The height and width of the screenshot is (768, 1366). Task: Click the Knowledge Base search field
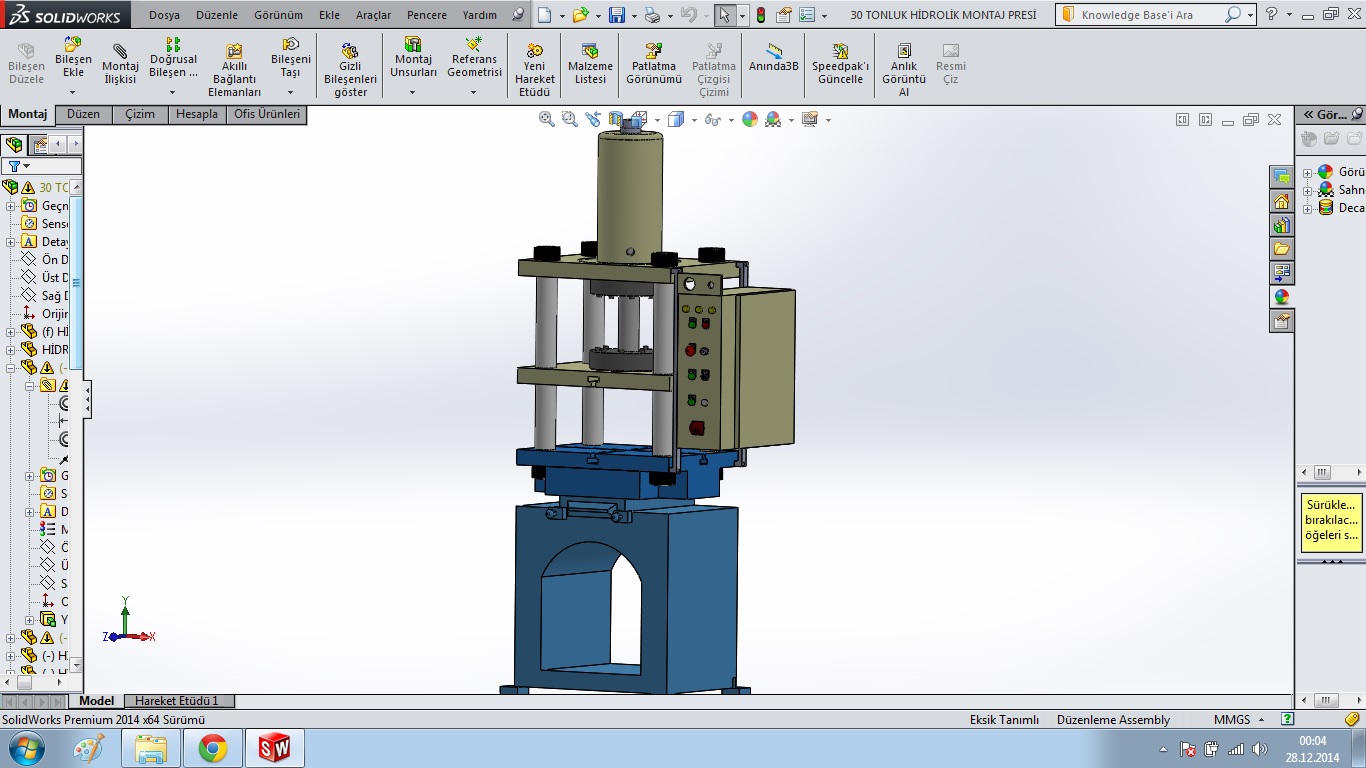coord(1150,15)
